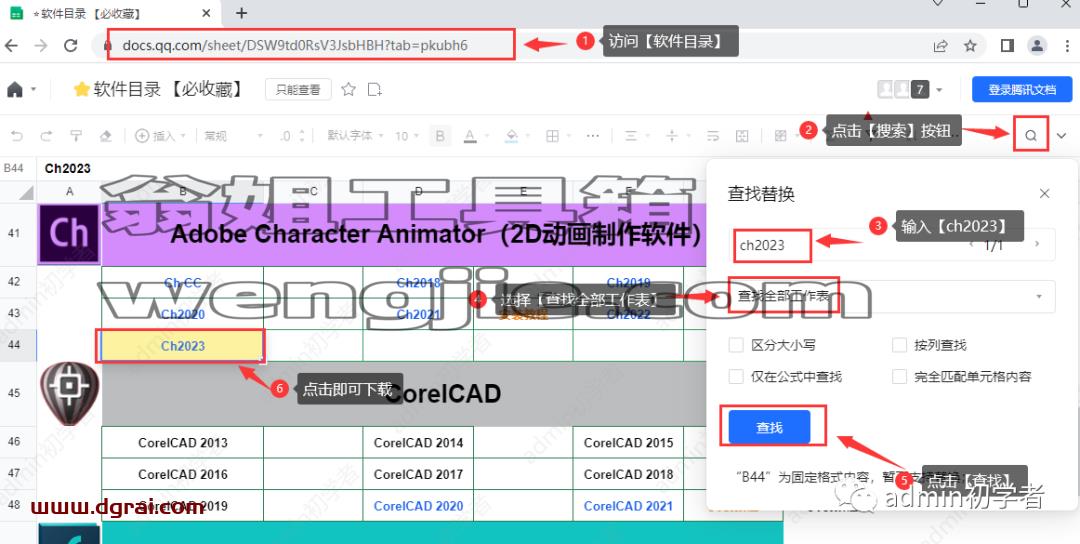Open the CorelCAD 2020 link

[x=419, y=506]
